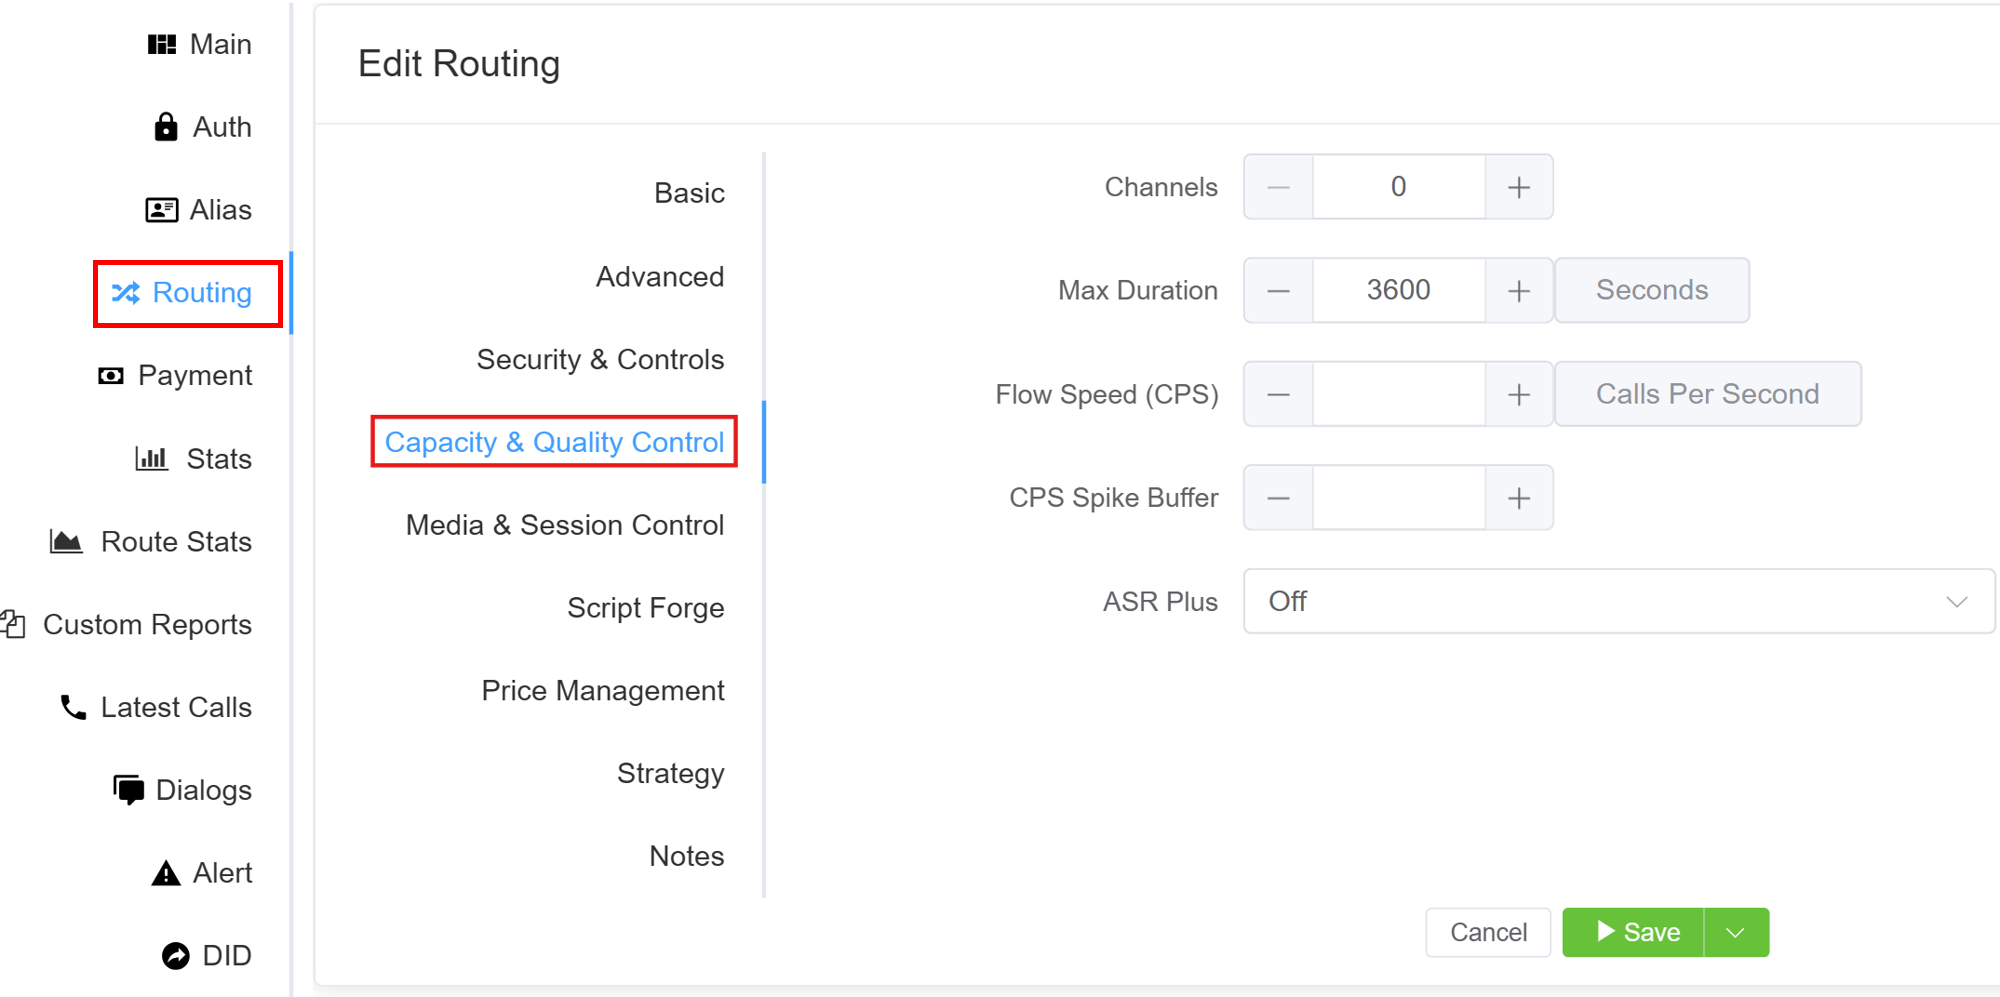Click the Auth lock icon
This screenshot has width=2000, height=997.
click(166, 128)
